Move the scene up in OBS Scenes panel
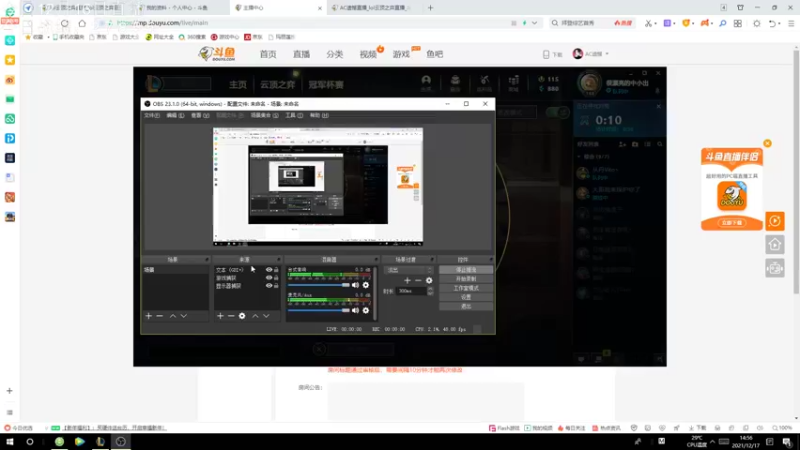The image size is (800, 450). [173, 316]
